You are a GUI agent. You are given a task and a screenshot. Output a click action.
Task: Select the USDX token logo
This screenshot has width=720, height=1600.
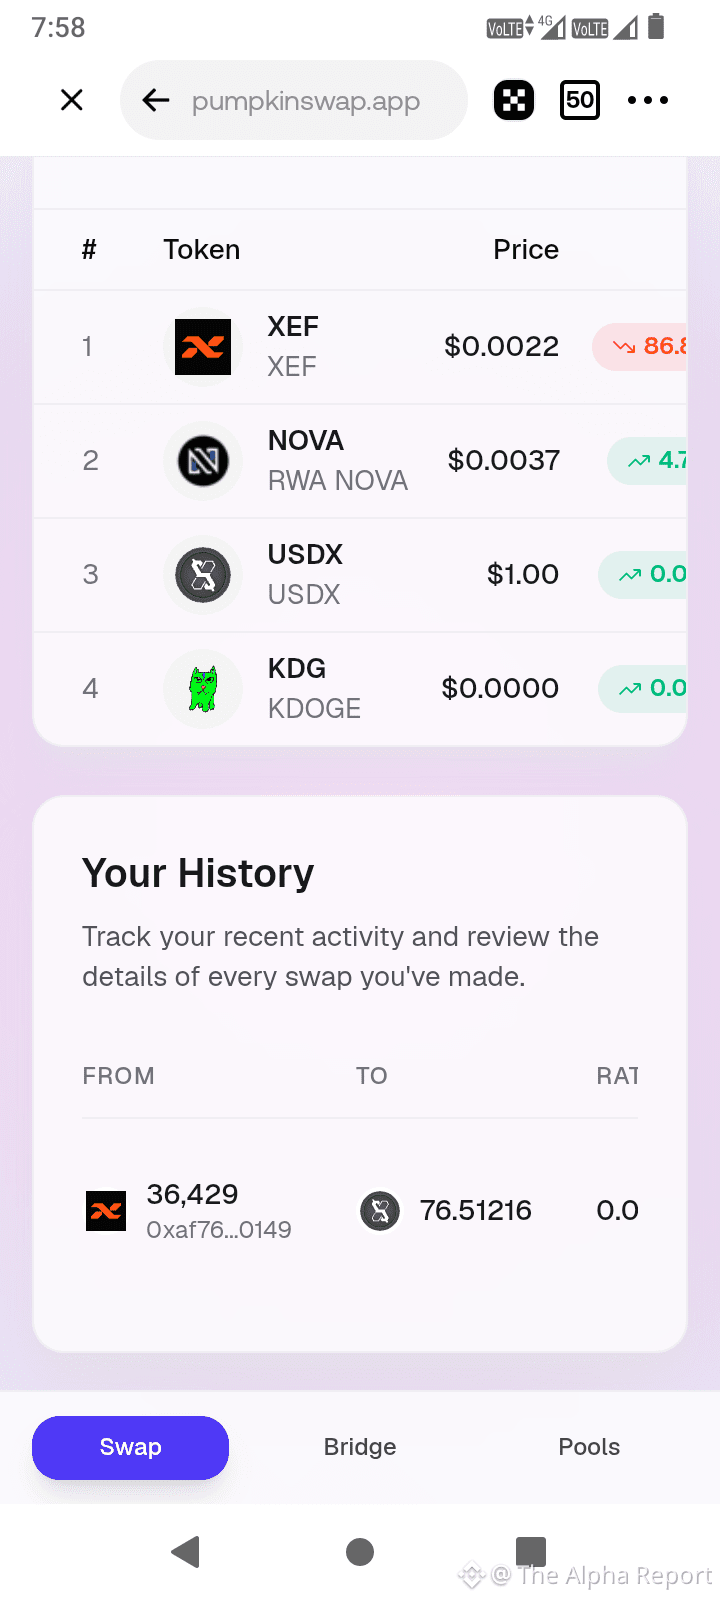pyautogui.click(x=203, y=575)
